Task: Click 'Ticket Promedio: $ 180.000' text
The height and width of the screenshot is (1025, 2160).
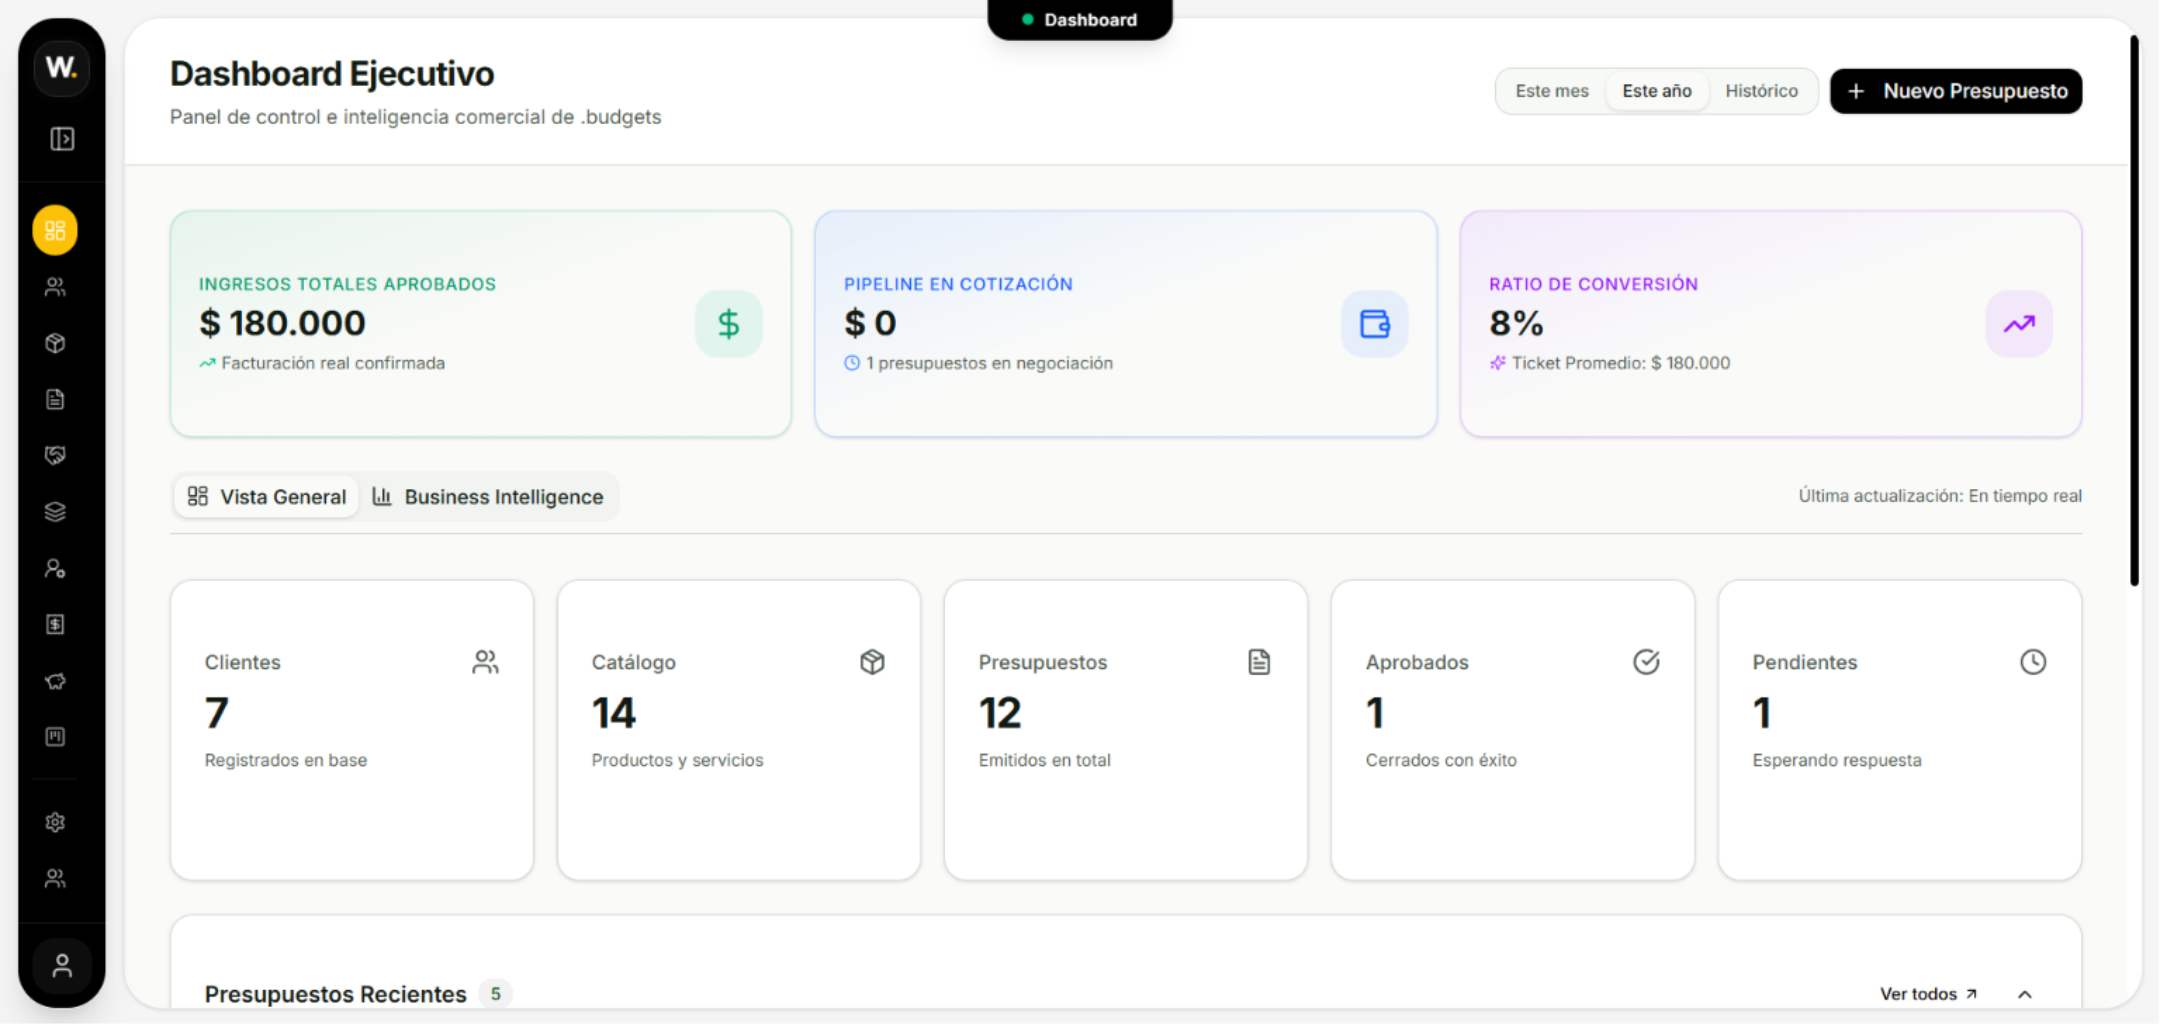Action: coord(1621,363)
